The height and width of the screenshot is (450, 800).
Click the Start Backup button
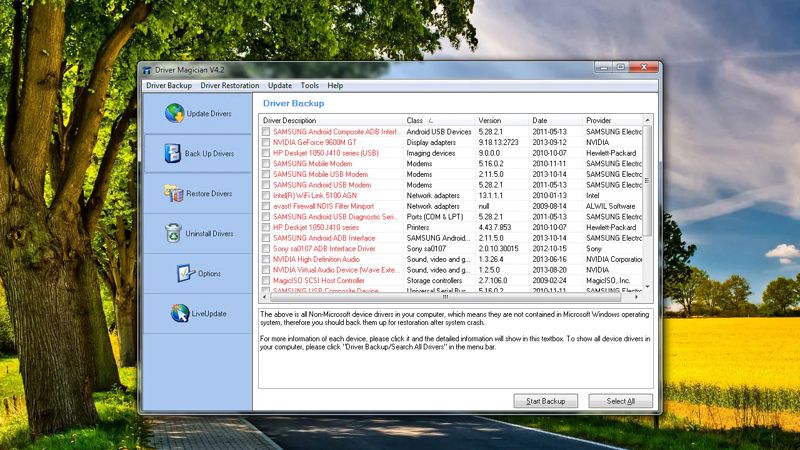pyautogui.click(x=545, y=401)
